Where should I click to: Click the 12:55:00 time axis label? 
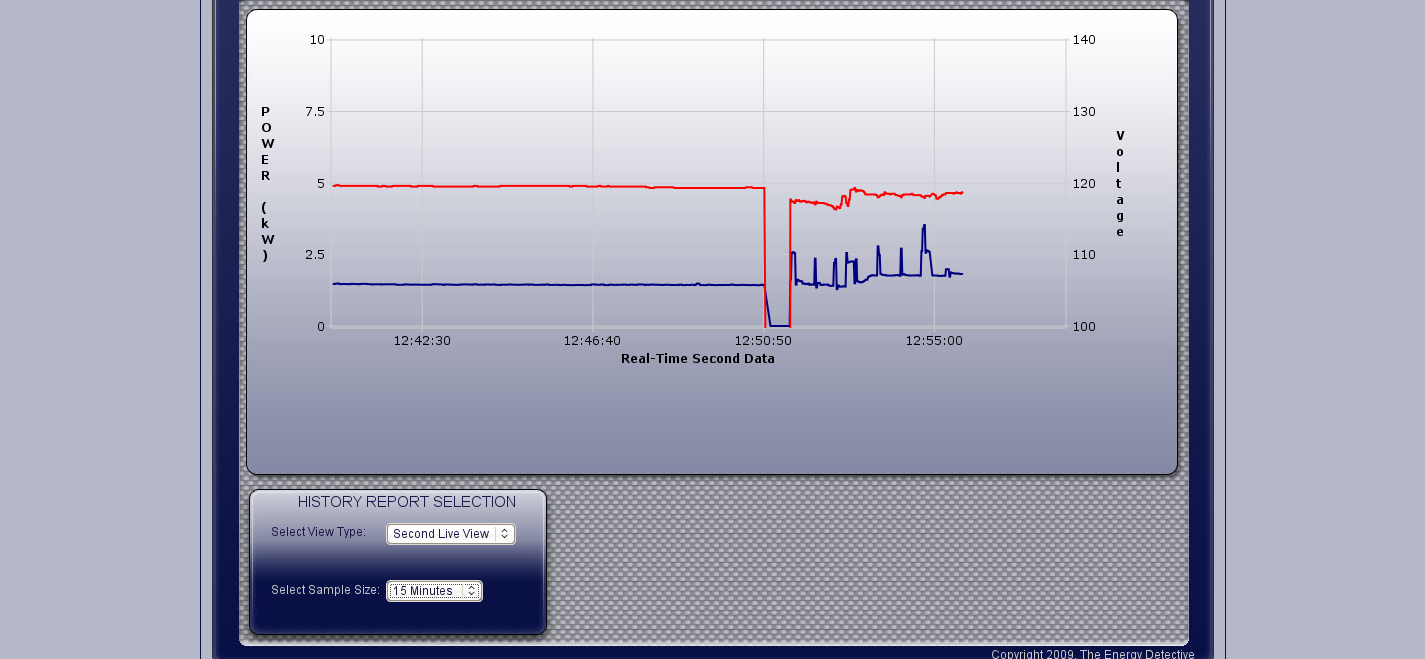click(x=934, y=341)
